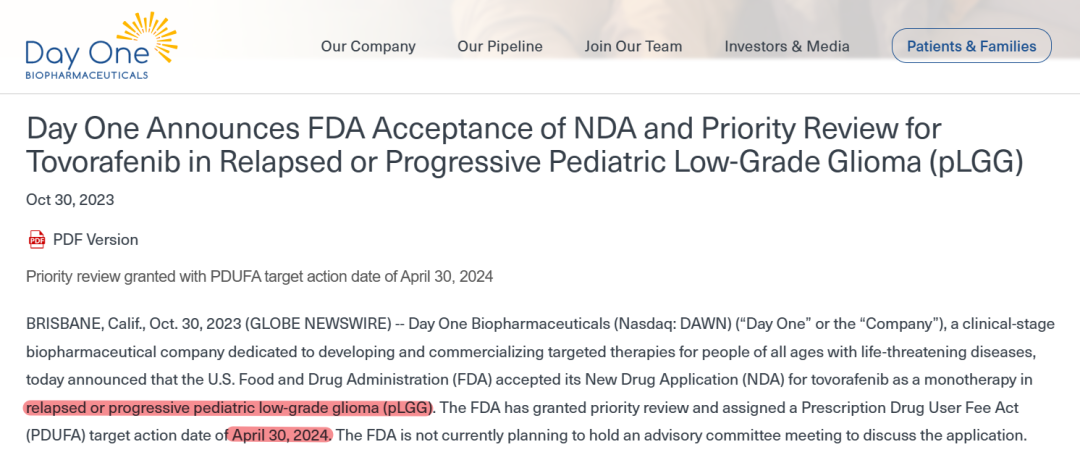This screenshot has width=1080, height=455.
Task: Click the press release headline about Tovorafenib
Action: [x=524, y=145]
